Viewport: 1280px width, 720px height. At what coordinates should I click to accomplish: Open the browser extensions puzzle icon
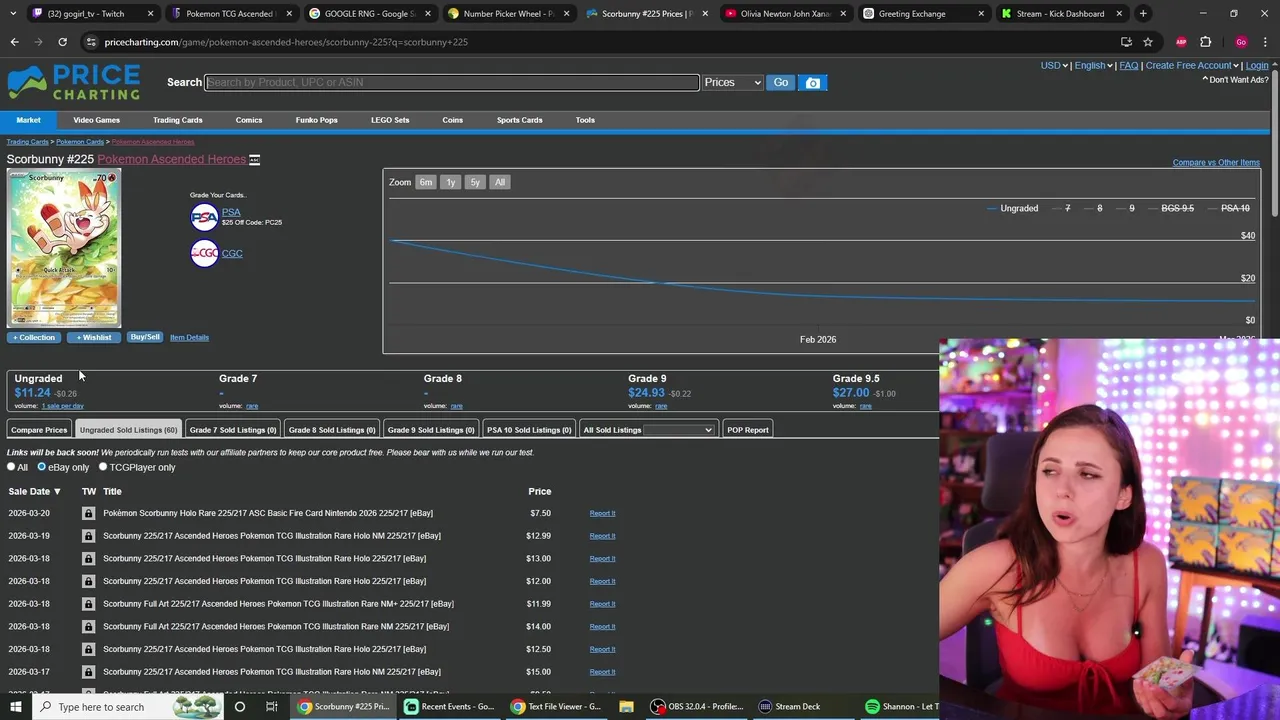point(1205,42)
